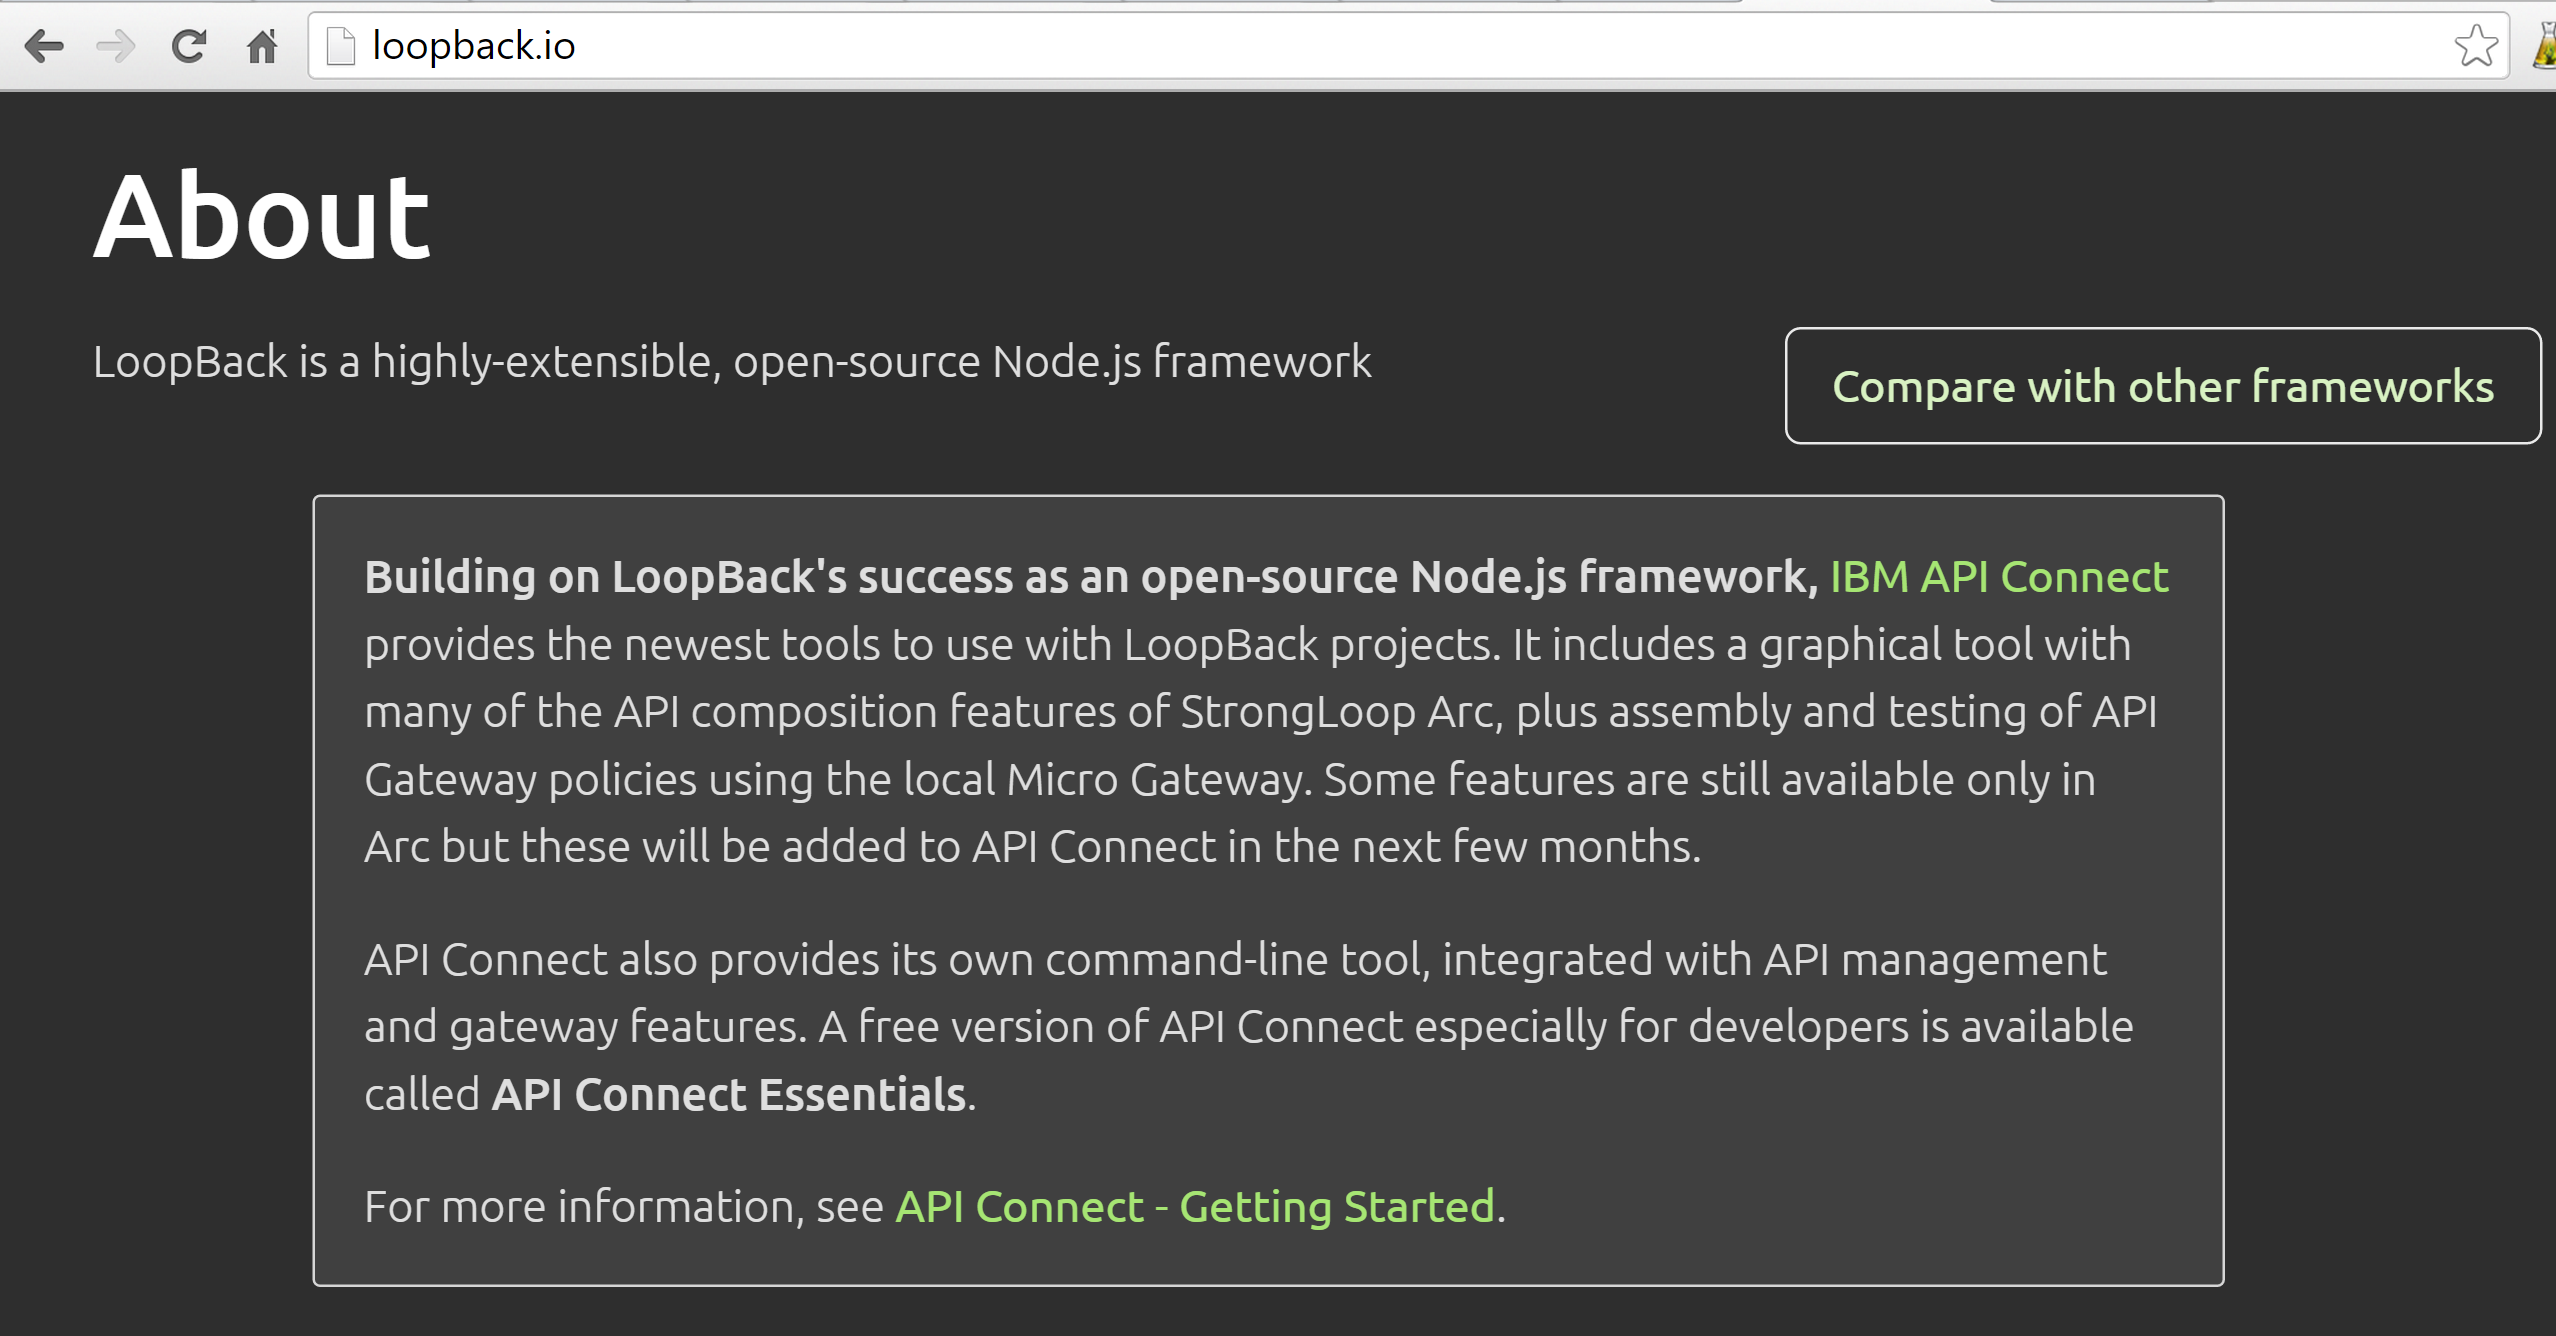Click the bold API Connect Essentials text
This screenshot has width=2556, height=1336.
click(729, 1094)
